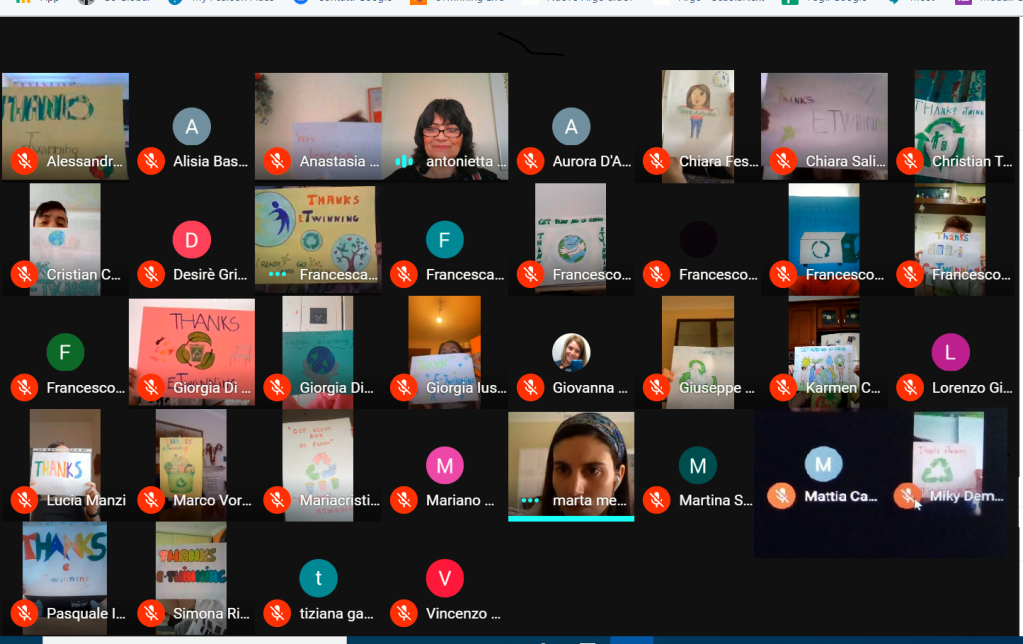This screenshot has width=1023, height=644.
Task: Click the Giorgia Ius name label
Action: 460,387
